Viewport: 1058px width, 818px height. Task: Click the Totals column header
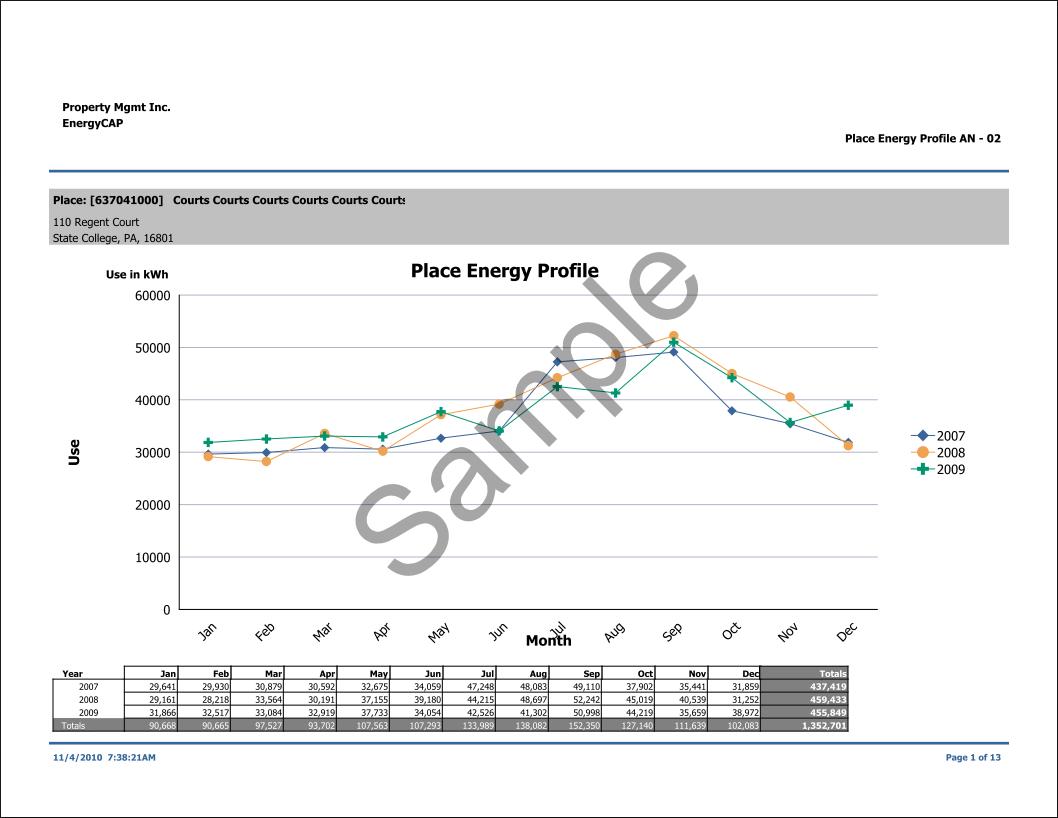[831, 674]
